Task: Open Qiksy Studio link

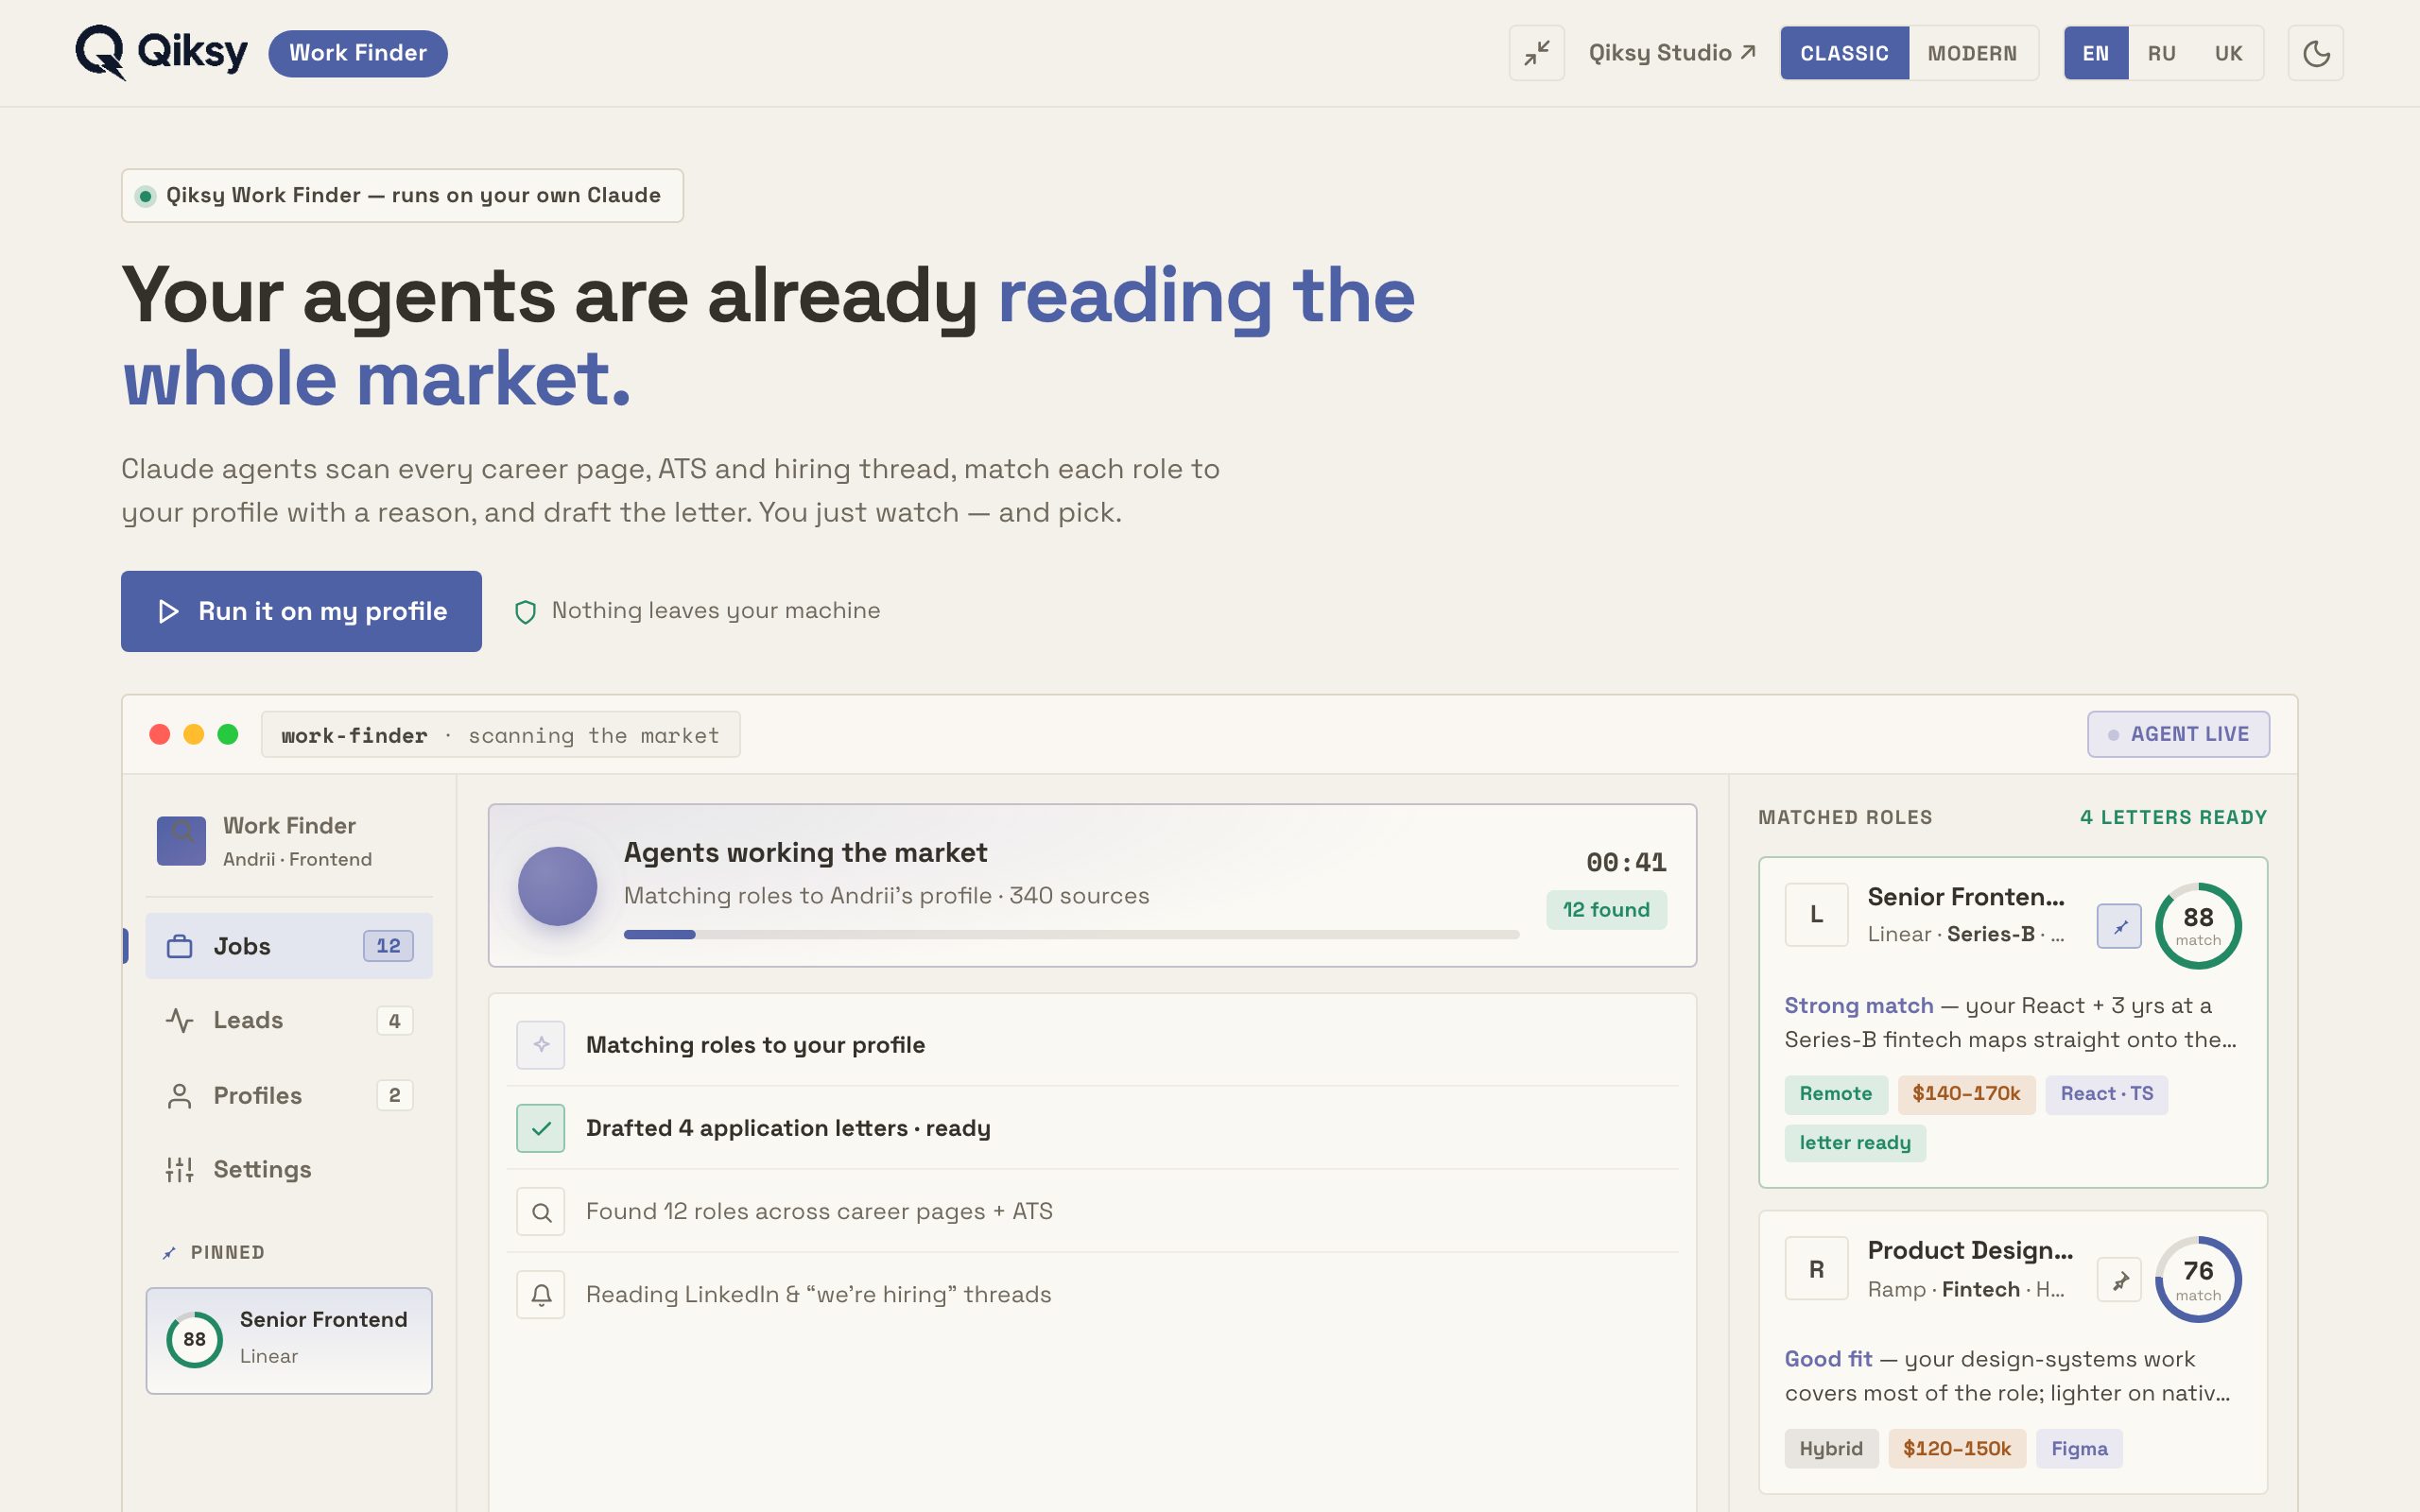Action: click(x=1672, y=53)
